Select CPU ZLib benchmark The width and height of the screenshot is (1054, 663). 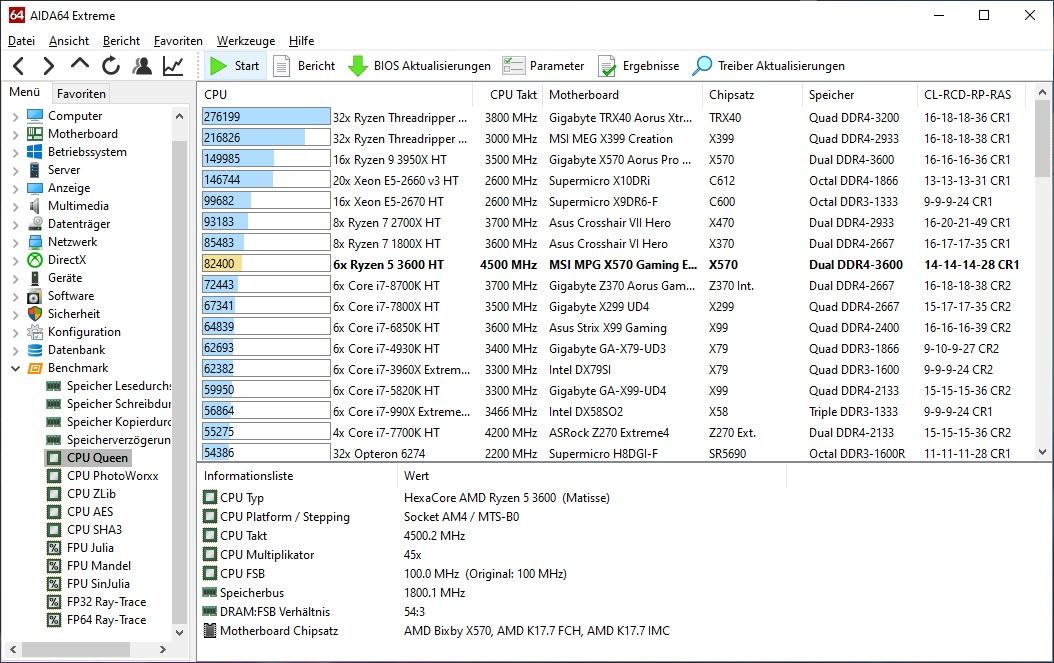81,494
